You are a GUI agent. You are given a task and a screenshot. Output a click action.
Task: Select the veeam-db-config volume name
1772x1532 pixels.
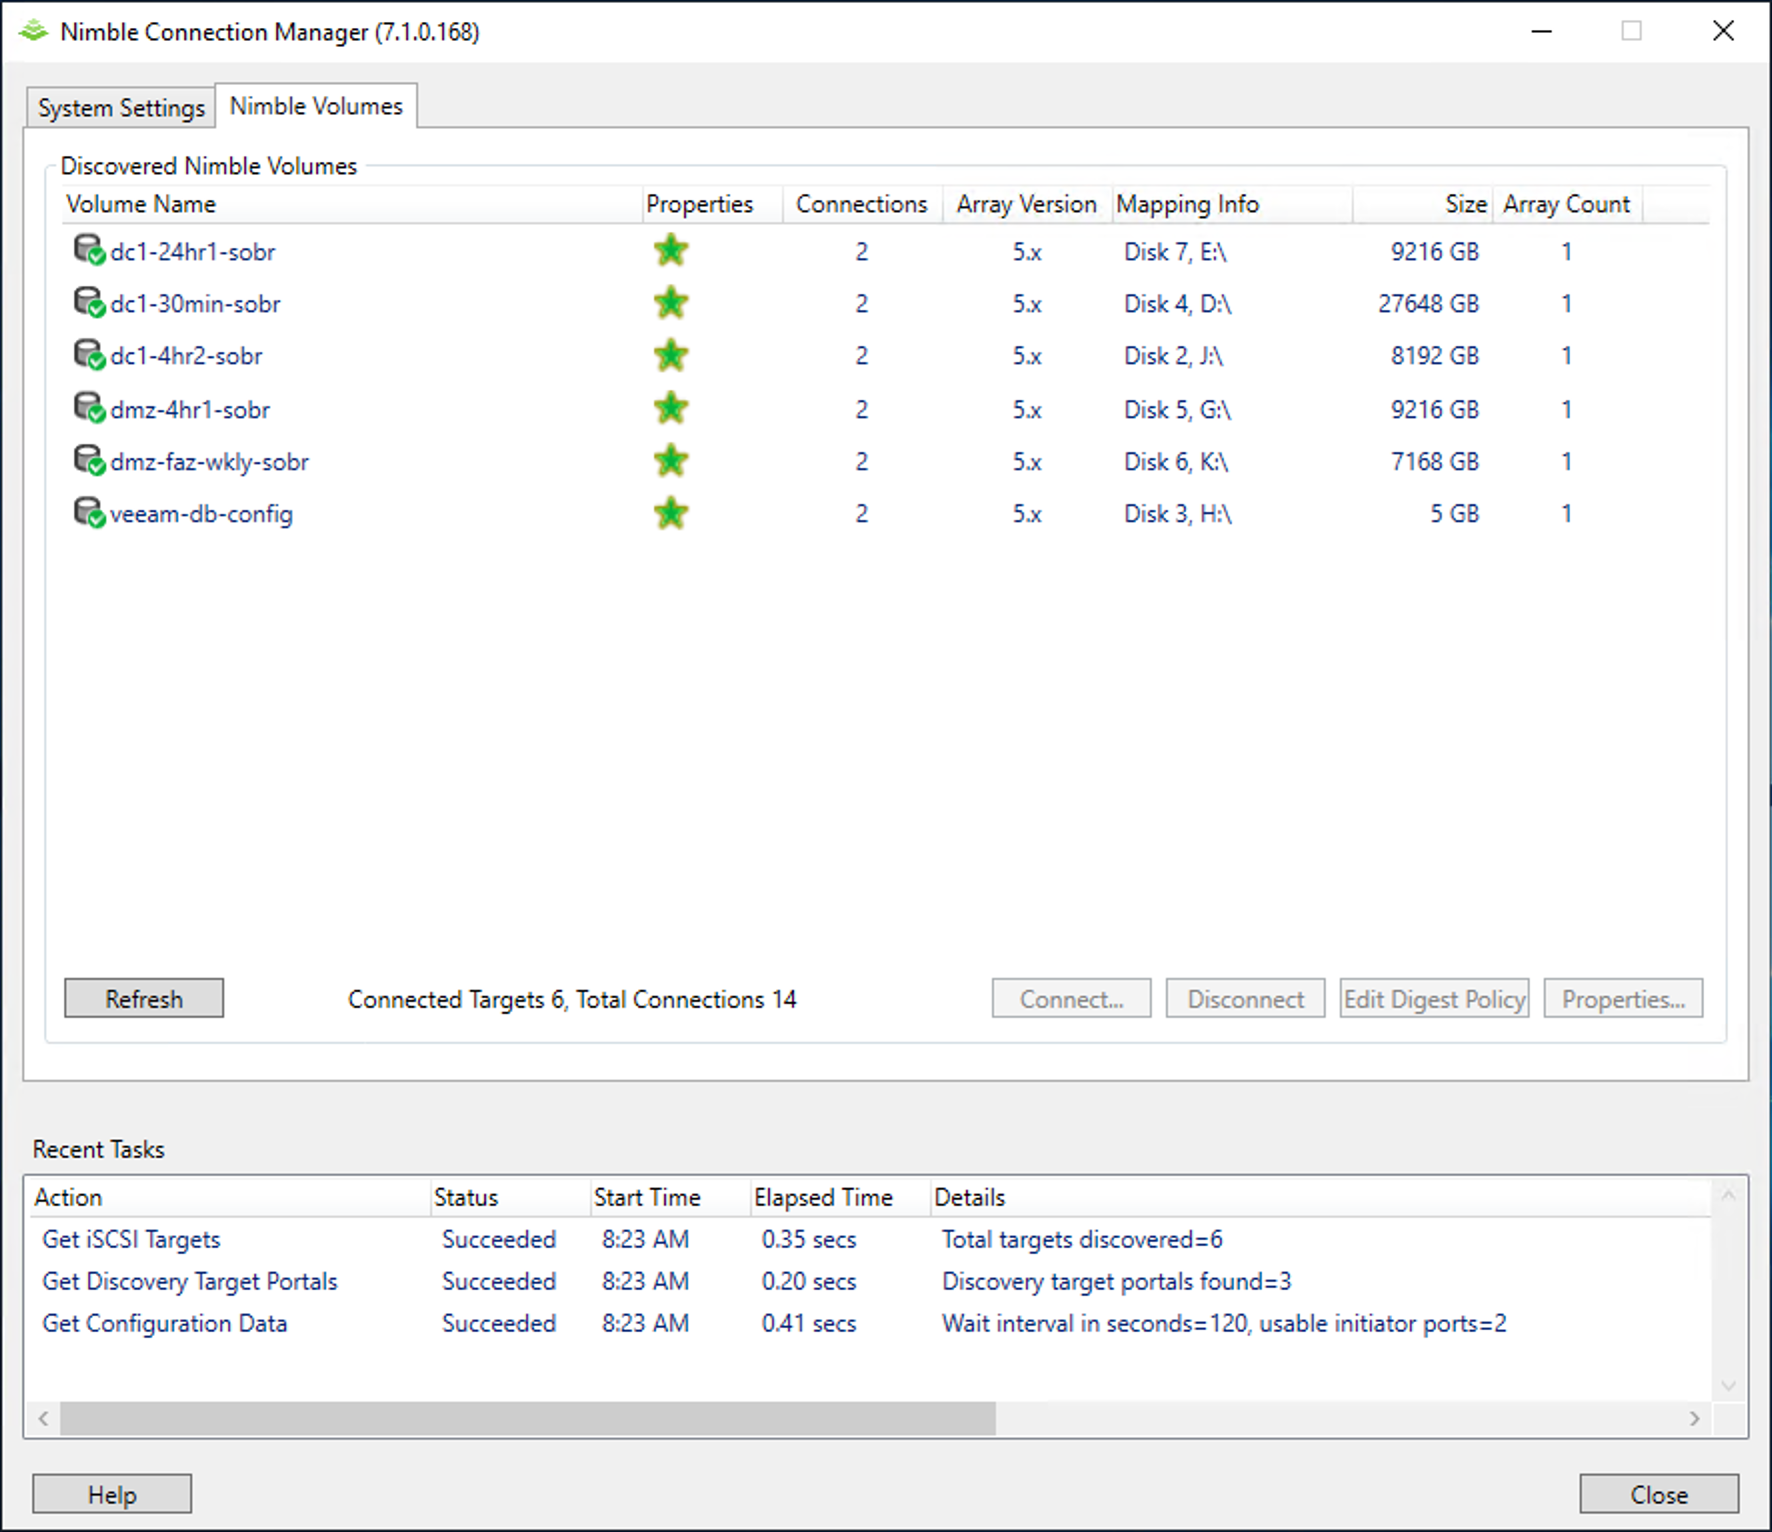tap(201, 514)
